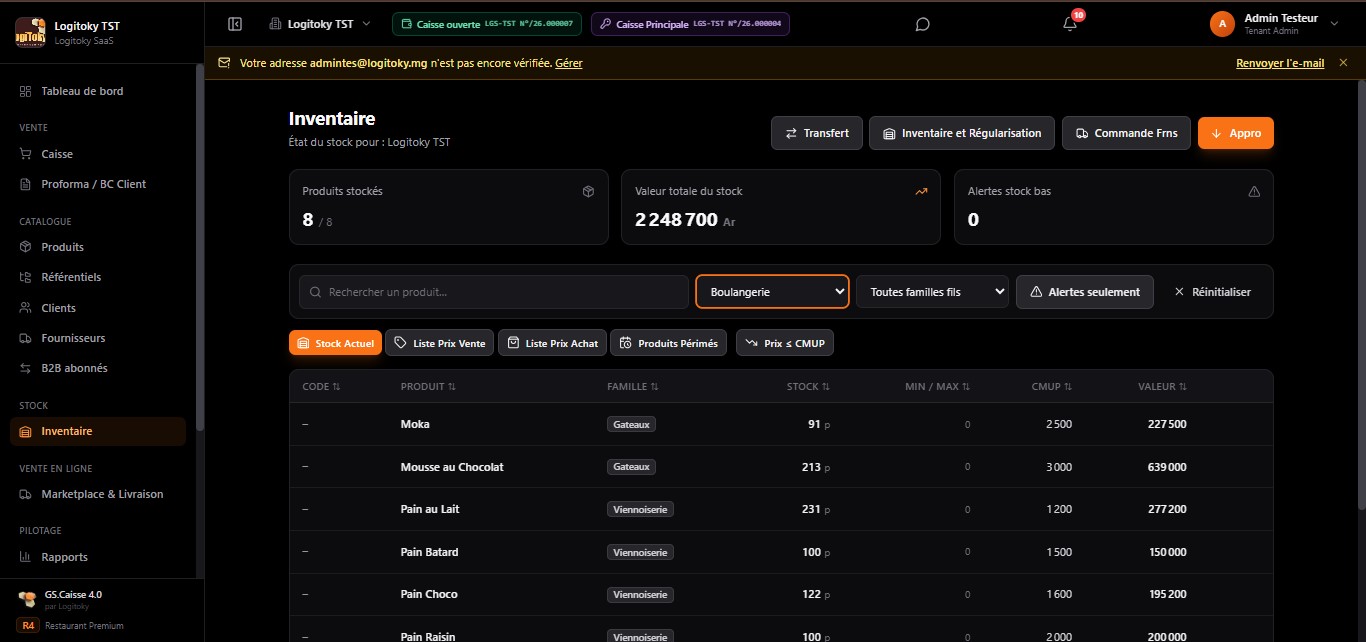Click the Appro button
Image resolution: width=1366 pixels, height=642 pixels.
point(1236,133)
